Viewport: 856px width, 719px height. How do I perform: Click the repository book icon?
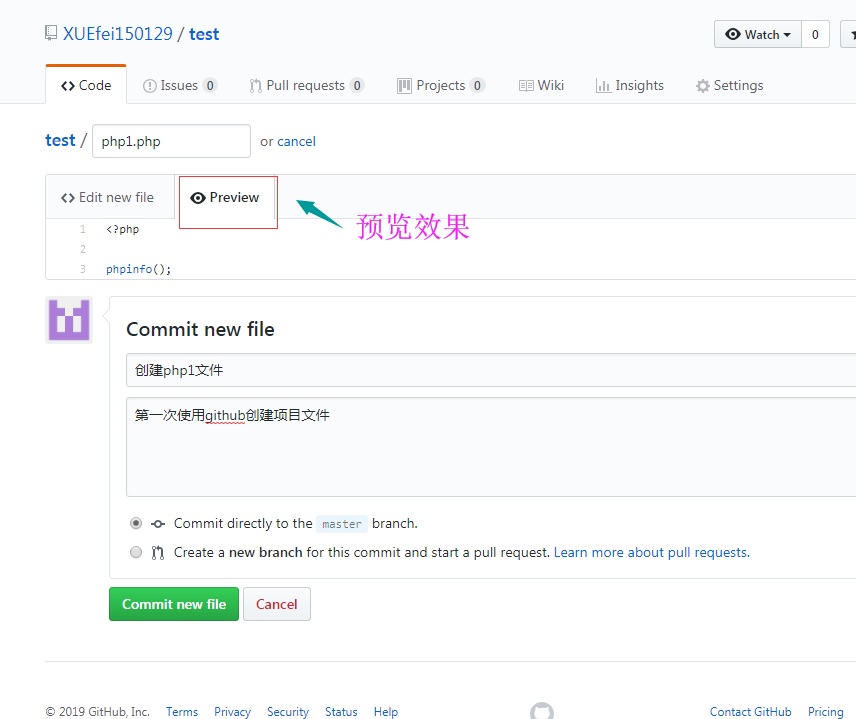pos(51,33)
